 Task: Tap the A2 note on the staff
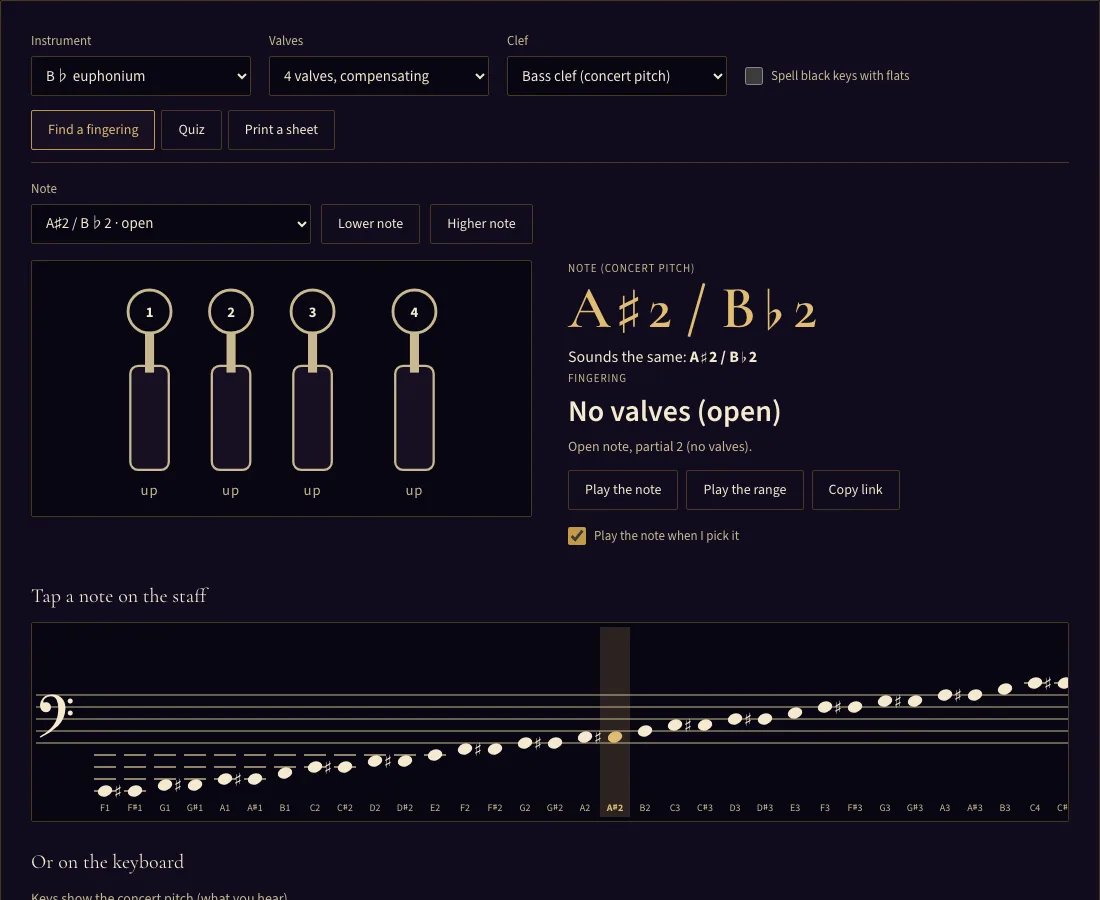[584, 737]
